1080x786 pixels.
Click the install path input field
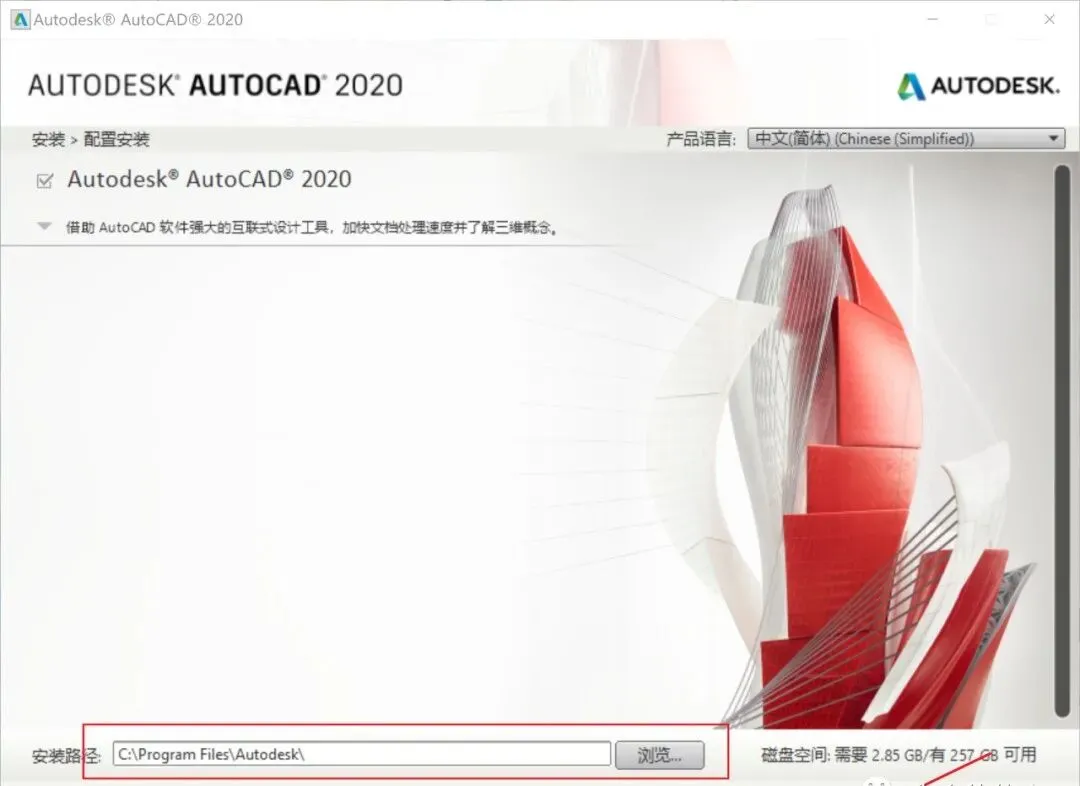362,754
